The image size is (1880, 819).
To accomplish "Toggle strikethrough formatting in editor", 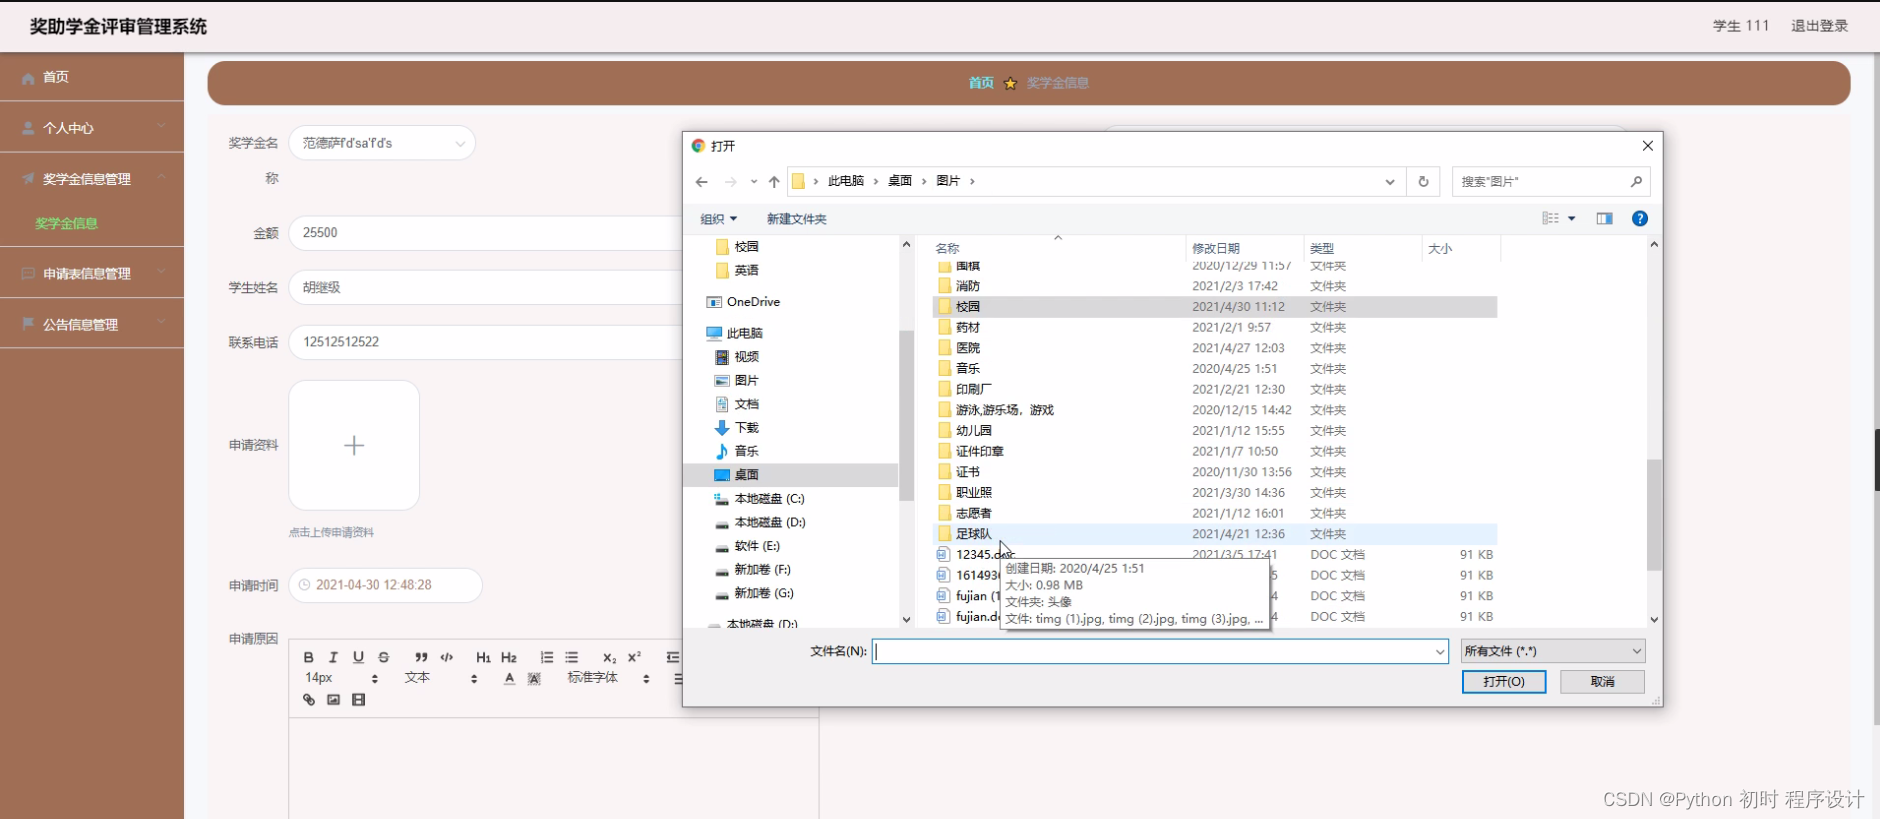I will 384,657.
